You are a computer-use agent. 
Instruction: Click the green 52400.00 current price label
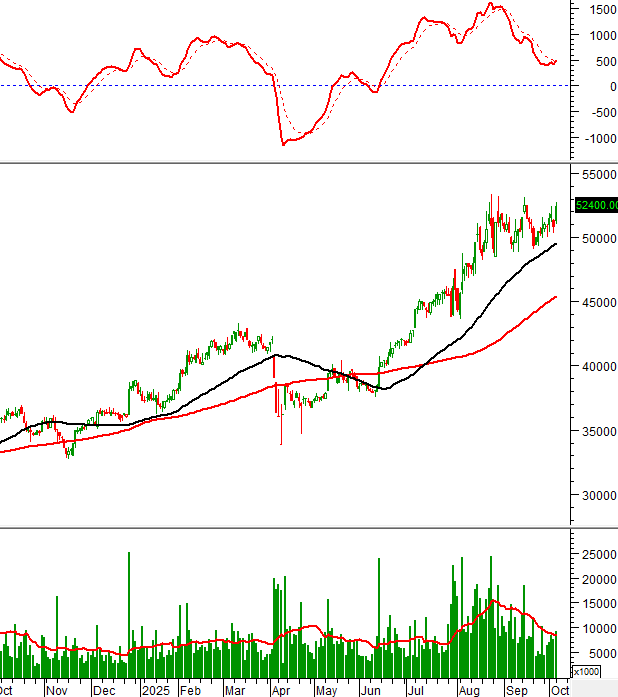(594, 206)
